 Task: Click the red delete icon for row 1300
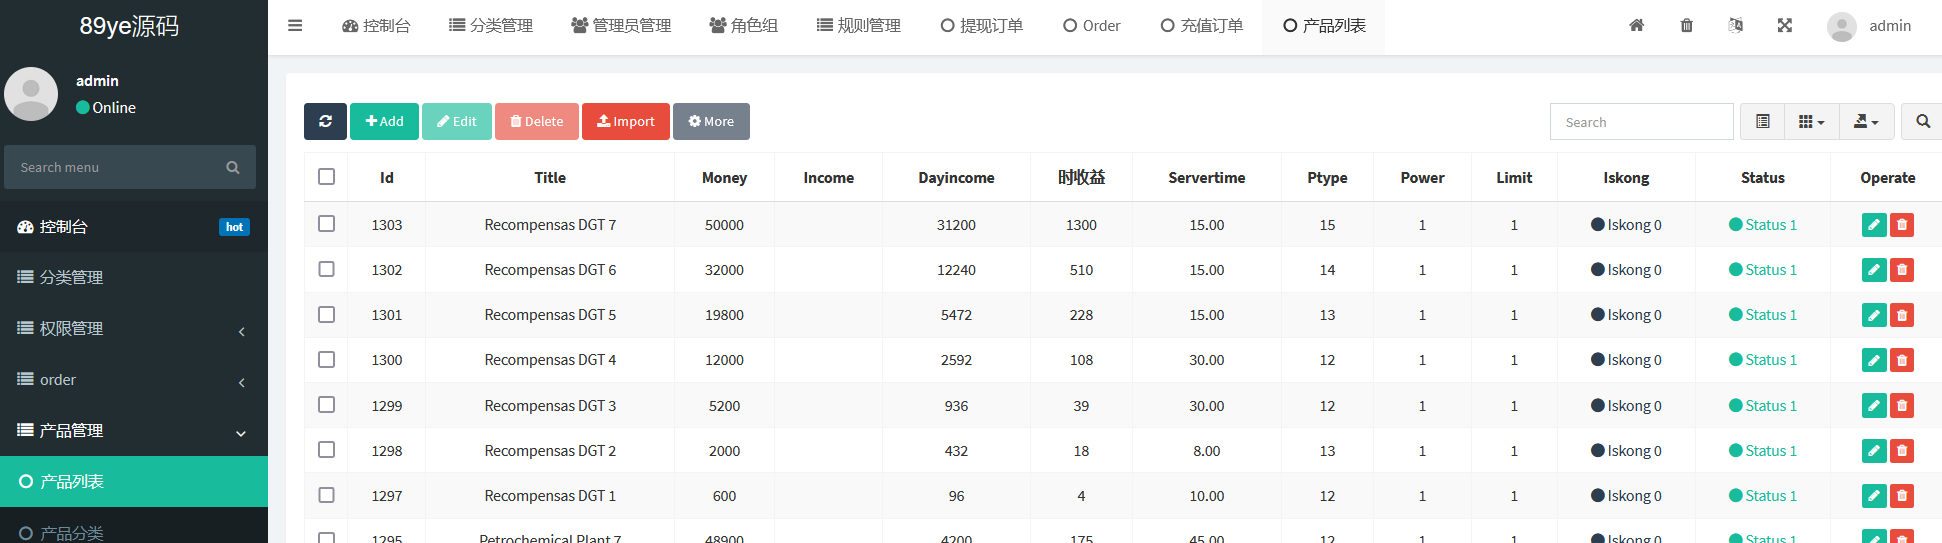click(x=1902, y=360)
